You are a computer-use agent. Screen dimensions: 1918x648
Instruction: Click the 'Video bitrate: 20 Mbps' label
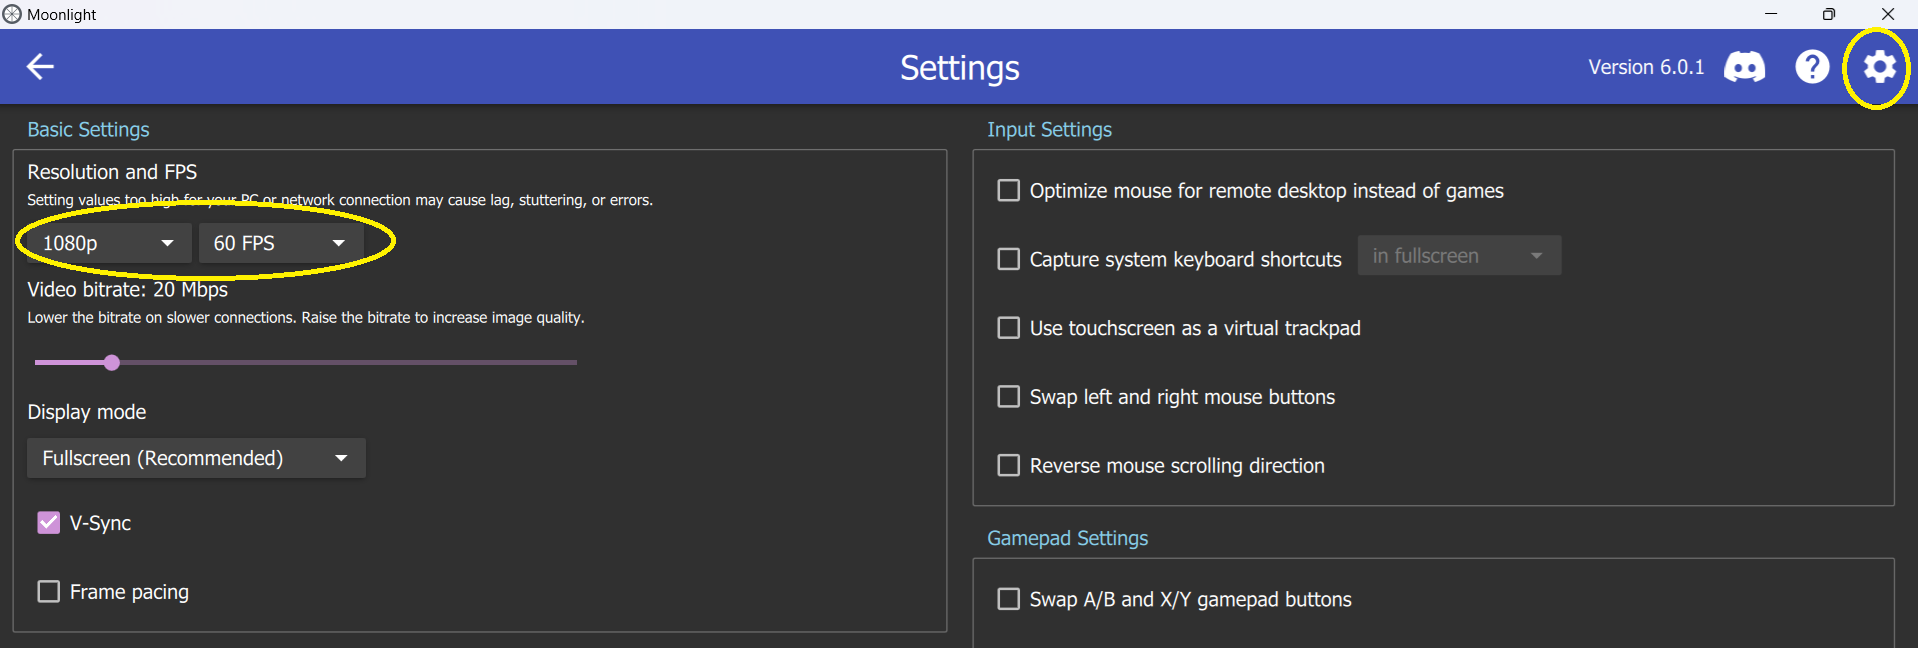click(127, 290)
